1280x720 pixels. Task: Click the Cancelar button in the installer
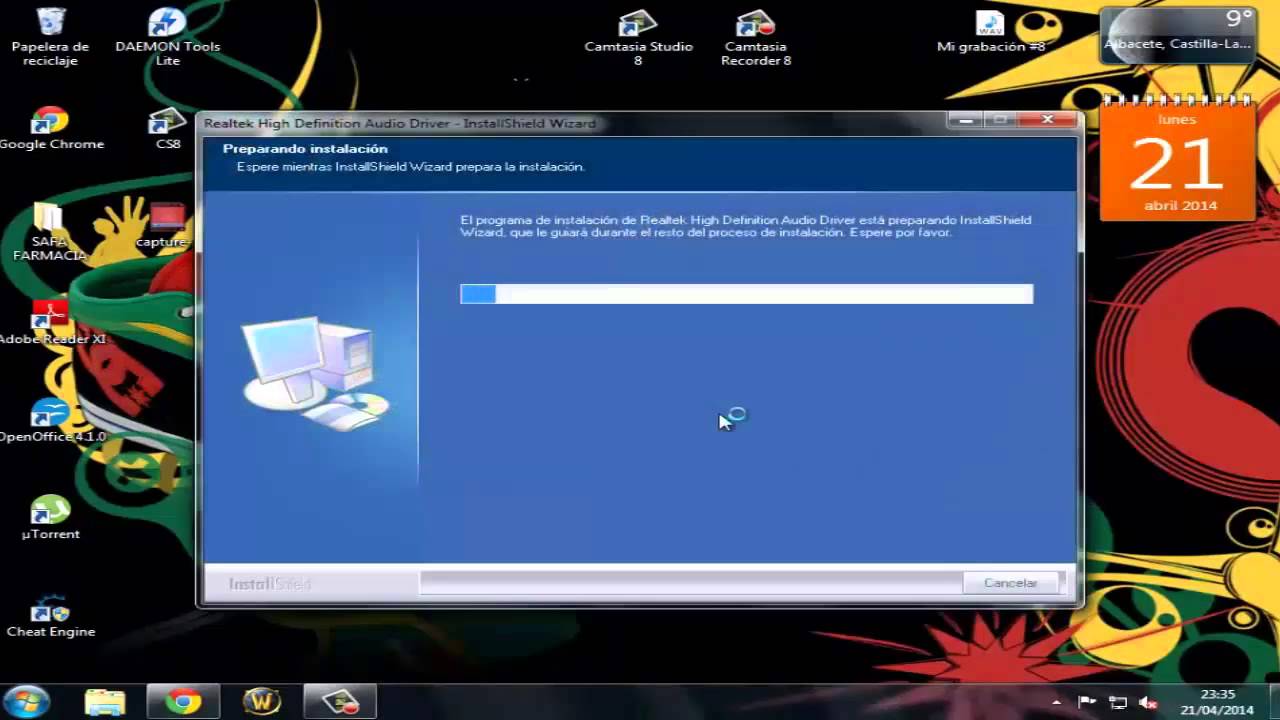pyautogui.click(x=1010, y=582)
